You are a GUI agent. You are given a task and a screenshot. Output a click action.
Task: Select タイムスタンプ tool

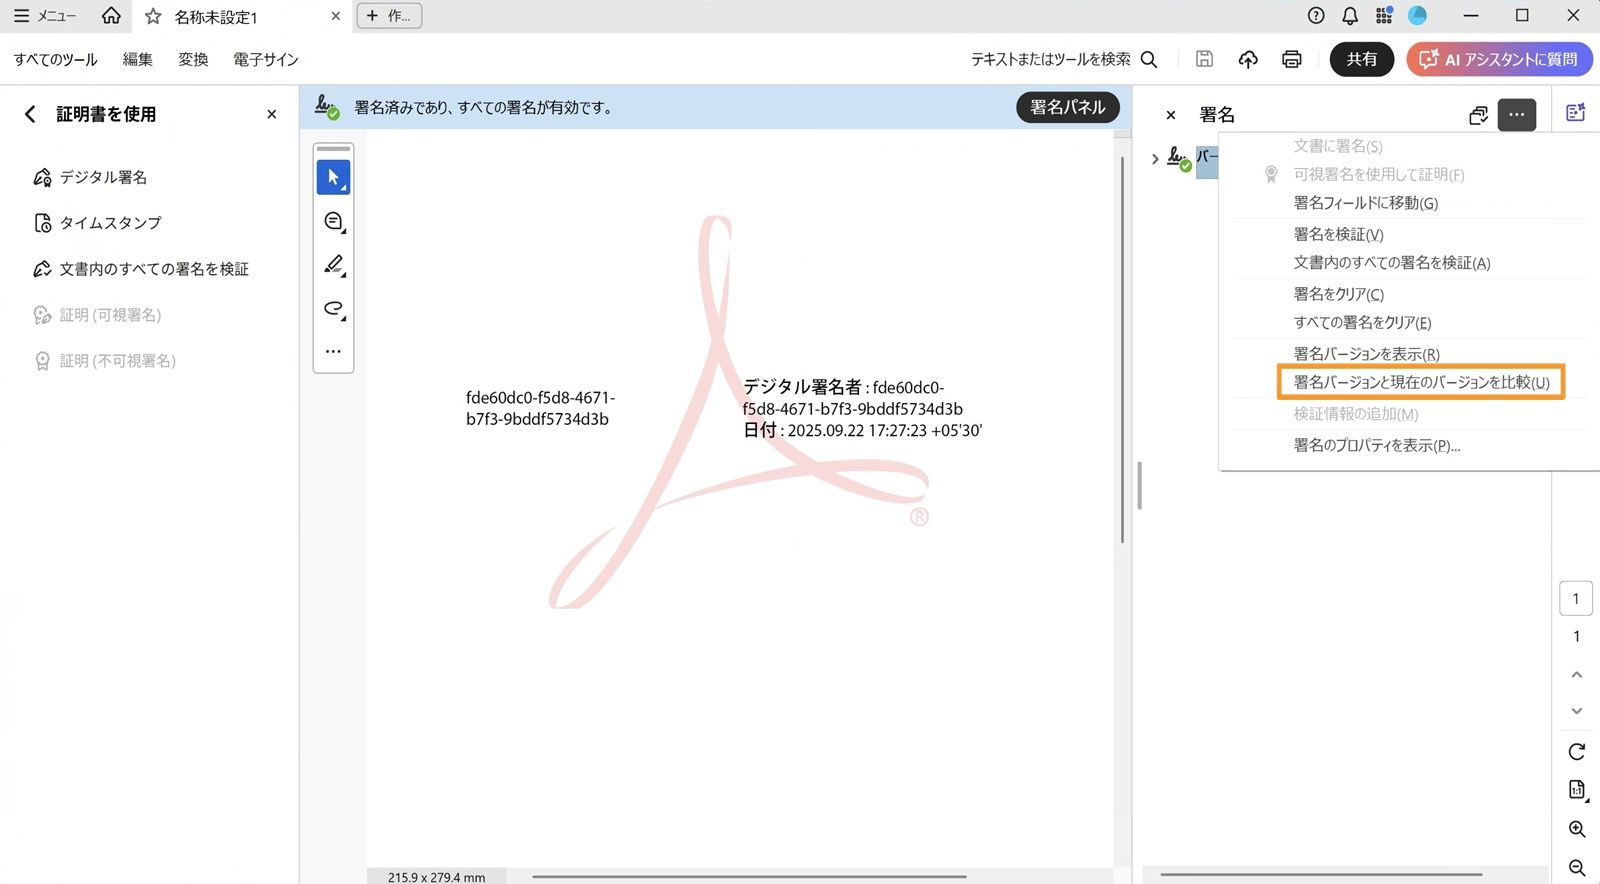[x=97, y=222]
